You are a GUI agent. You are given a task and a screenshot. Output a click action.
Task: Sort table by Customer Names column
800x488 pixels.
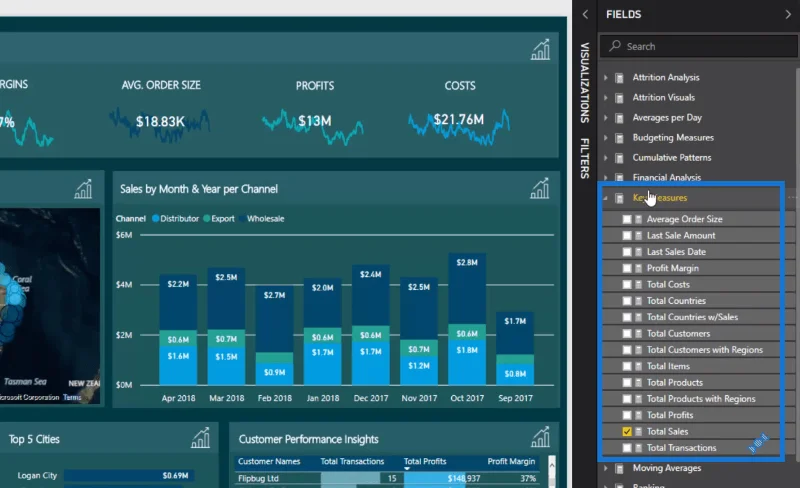[x=269, y=461]
